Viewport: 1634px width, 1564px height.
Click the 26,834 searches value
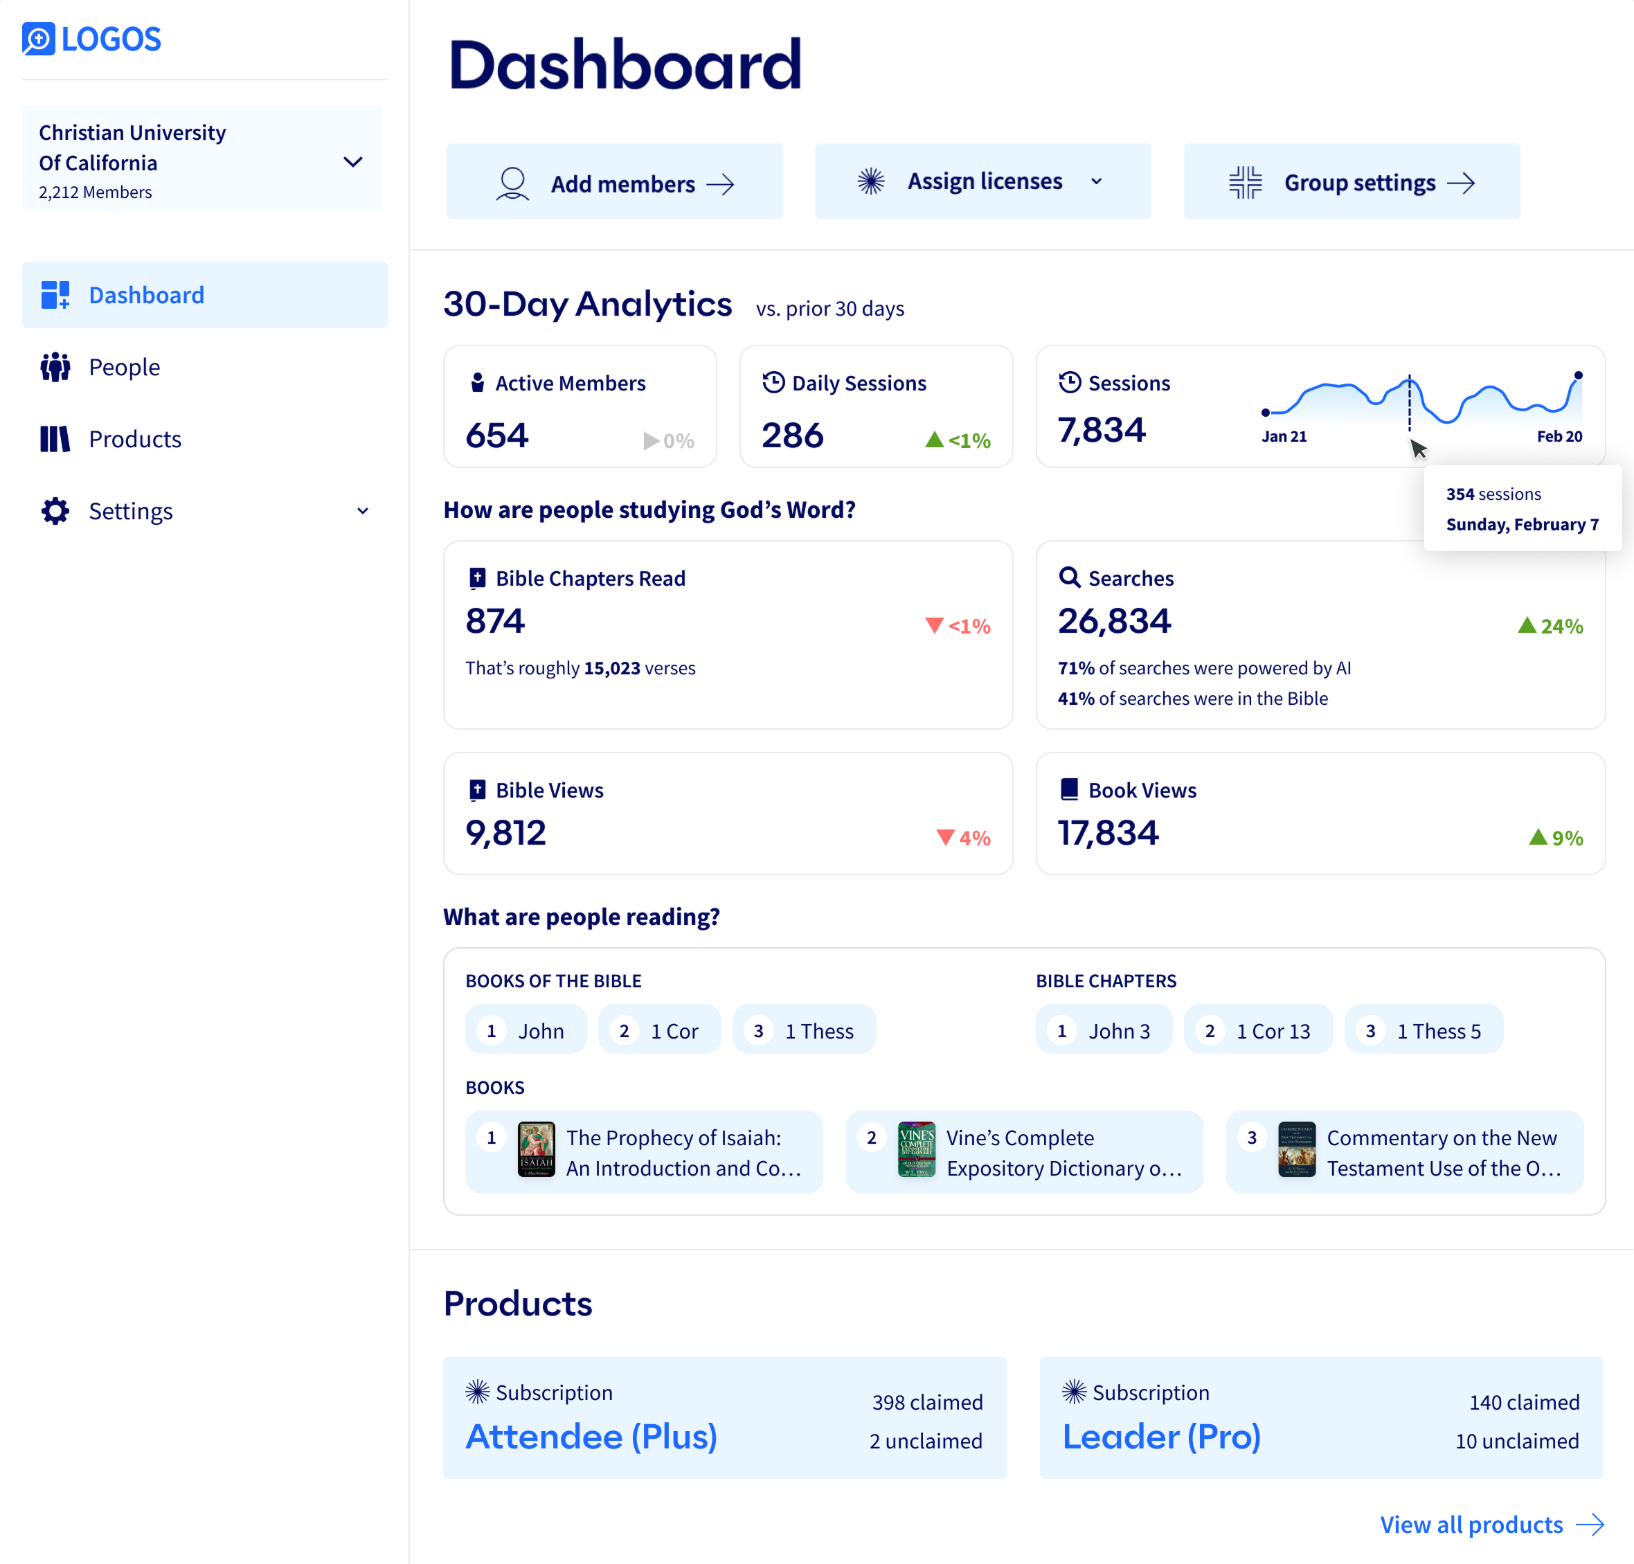click(1114, 621)
